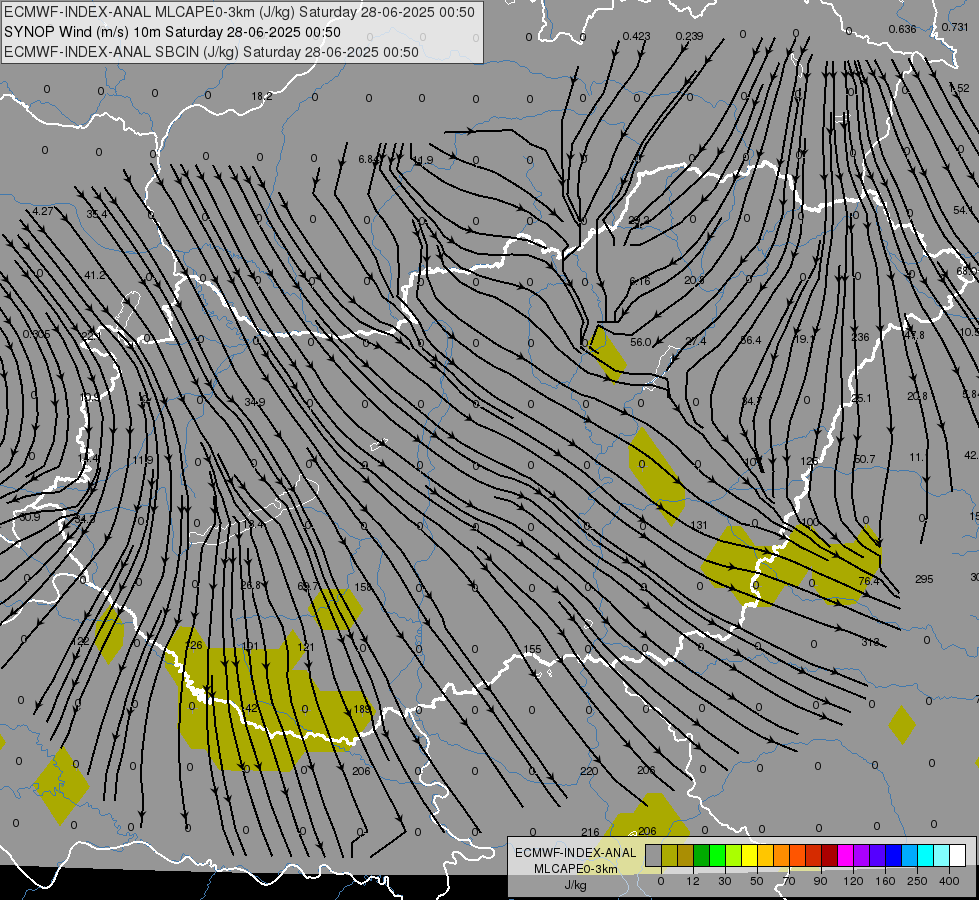
Task: Select the map value 41.2
Action: pos(95,275)
